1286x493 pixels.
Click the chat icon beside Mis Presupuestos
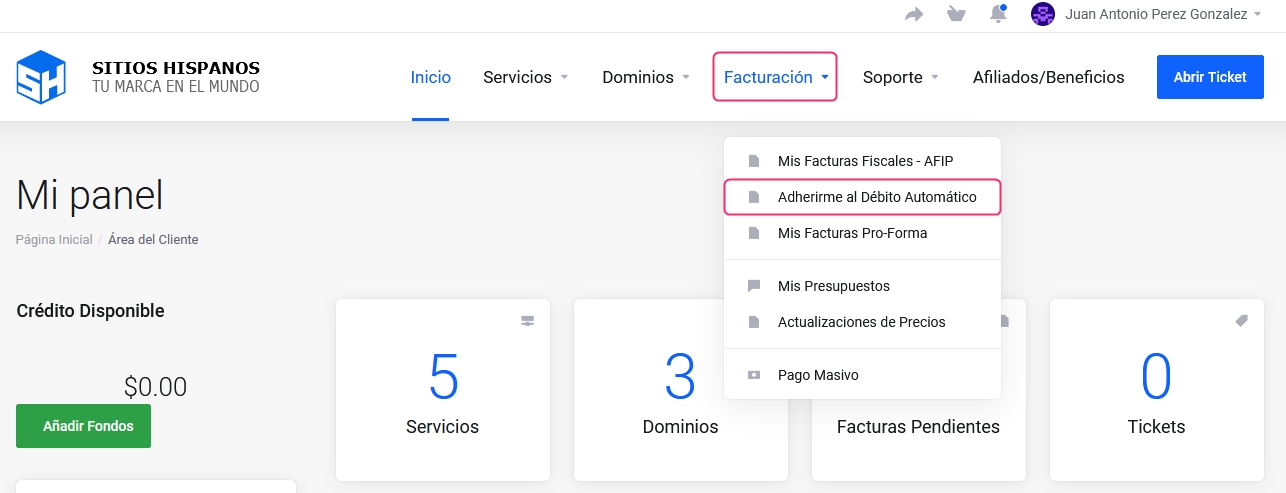[x=755, y=286]
